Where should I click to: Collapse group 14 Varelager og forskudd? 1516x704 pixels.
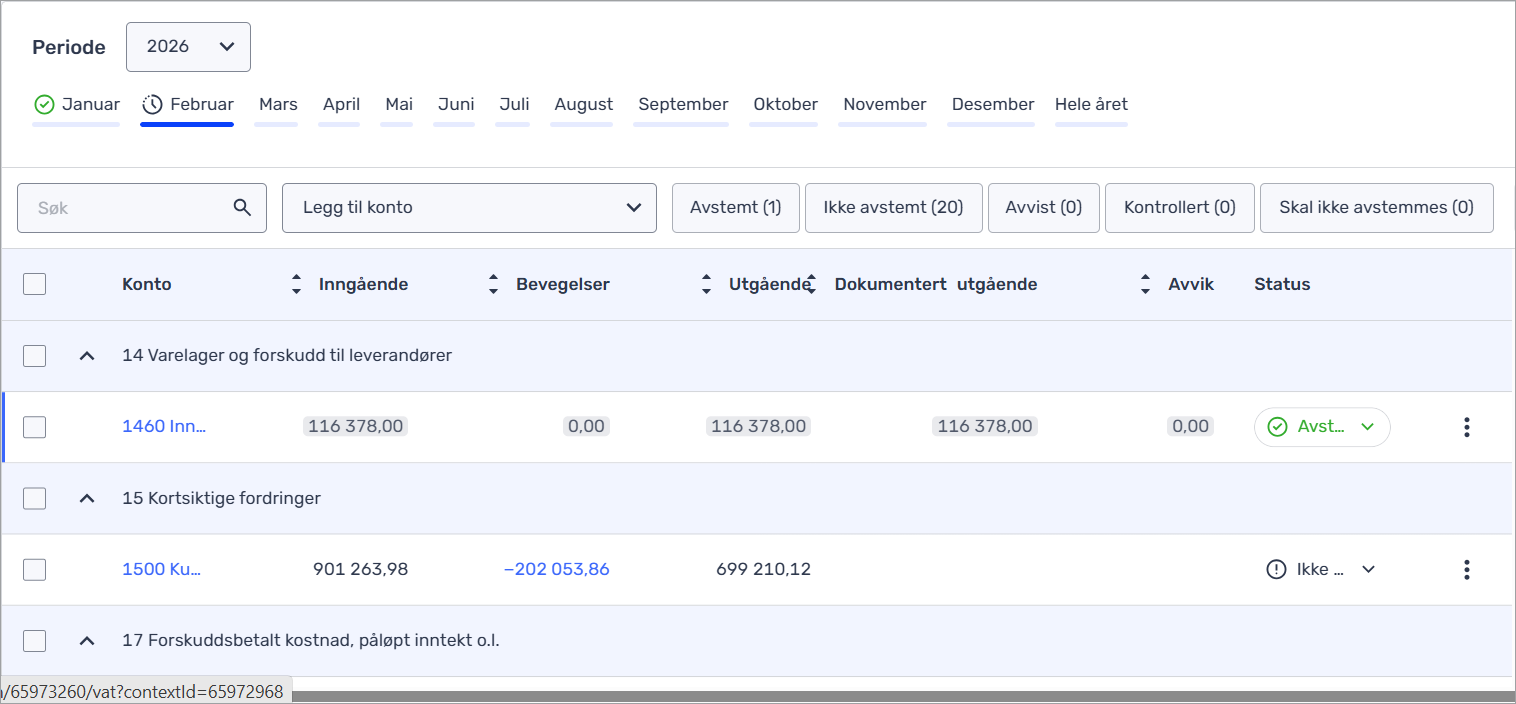[87, 356]
